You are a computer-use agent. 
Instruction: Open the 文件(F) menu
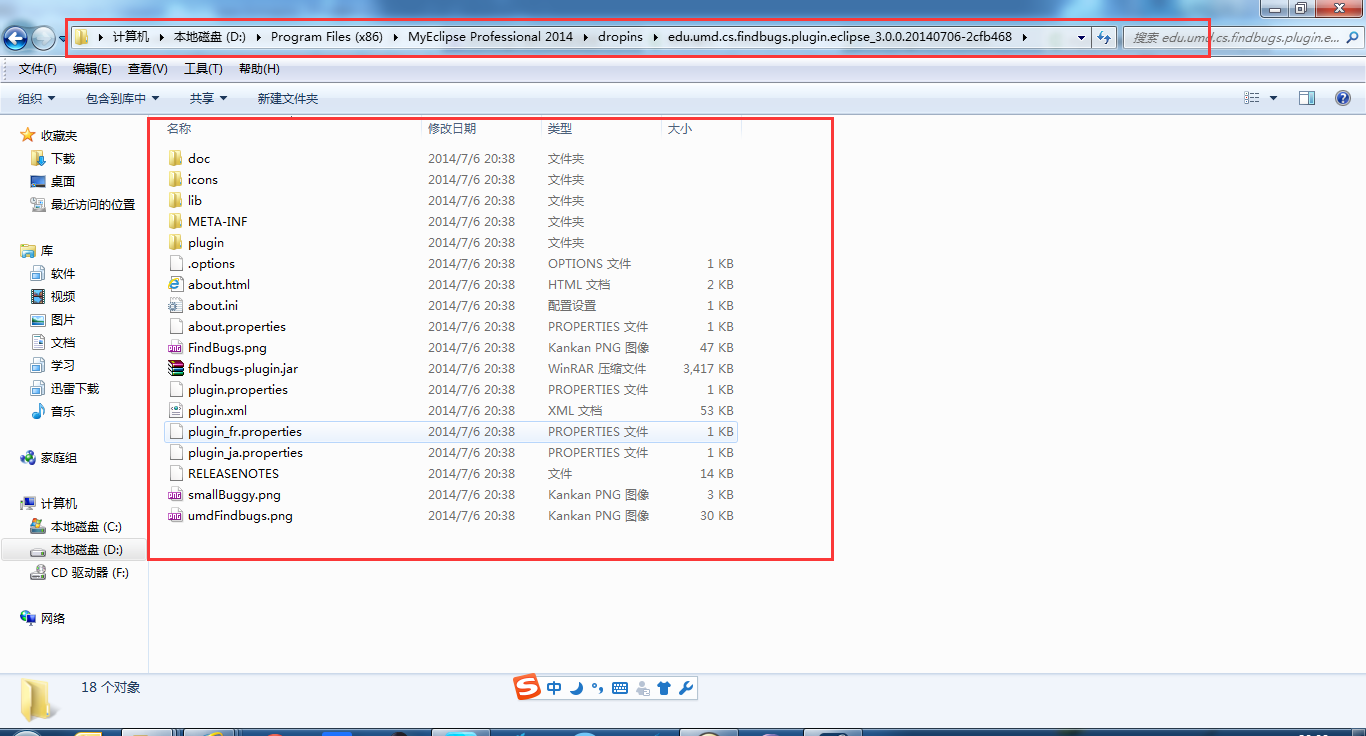[38, 69]
